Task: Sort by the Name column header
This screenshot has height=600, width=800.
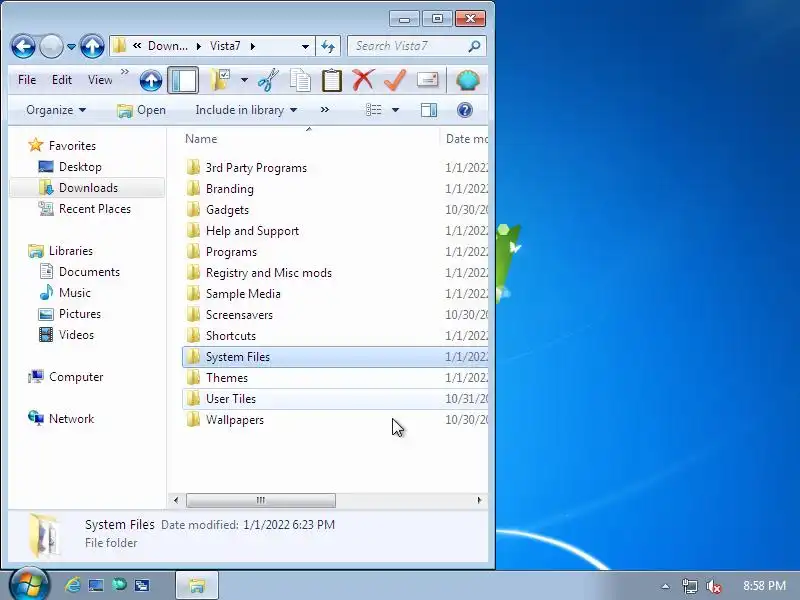Action: 201,139
